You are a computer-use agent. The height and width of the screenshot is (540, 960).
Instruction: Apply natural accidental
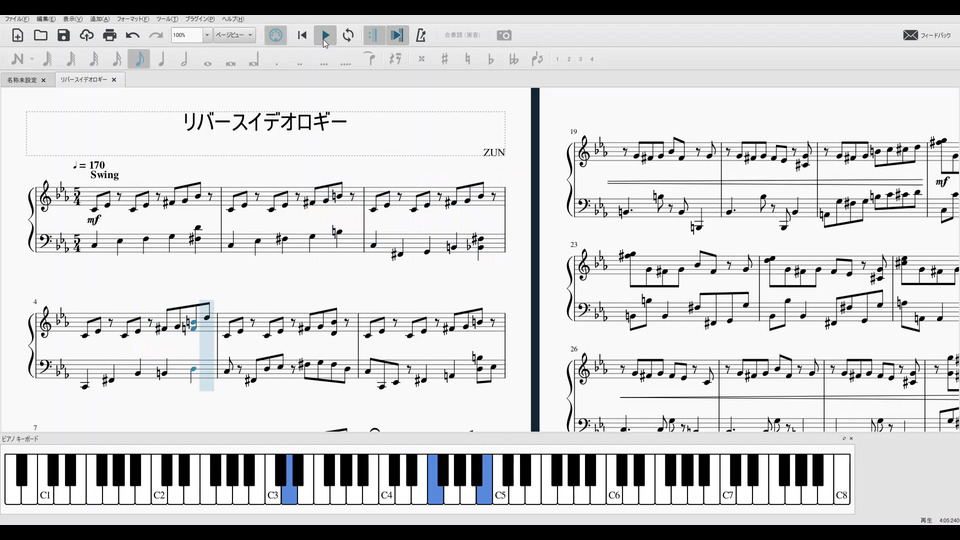(468, 59)
